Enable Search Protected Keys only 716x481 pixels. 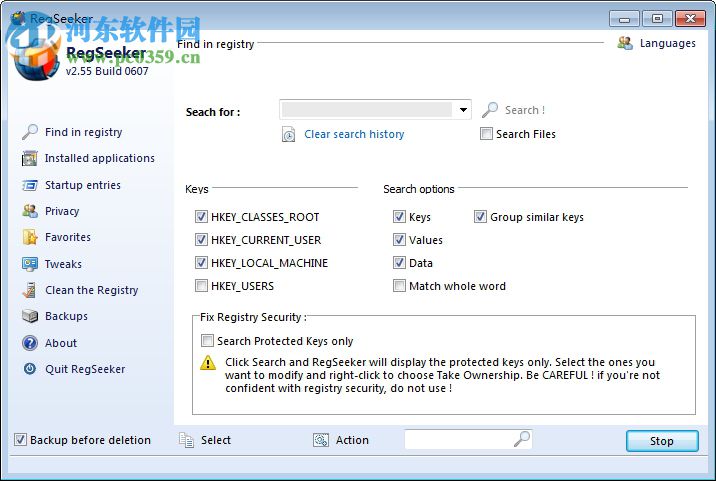pos(208,341)
